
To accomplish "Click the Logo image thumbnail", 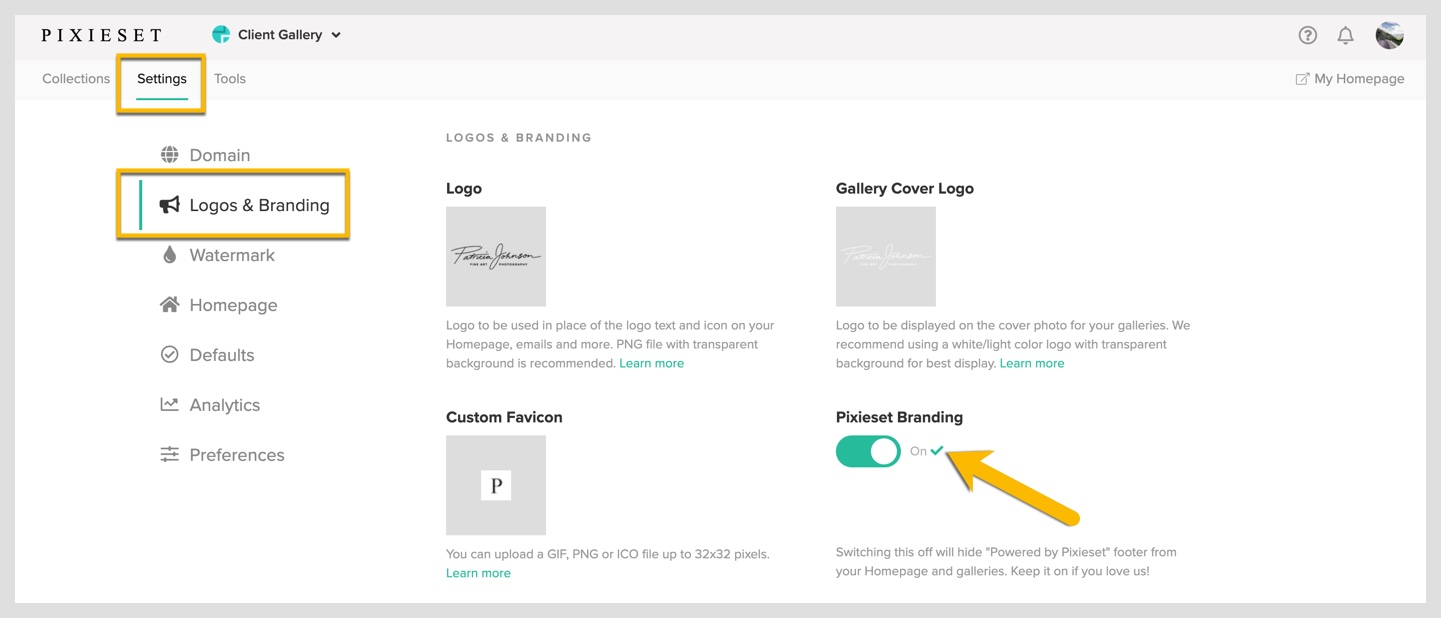I will 496,256.
